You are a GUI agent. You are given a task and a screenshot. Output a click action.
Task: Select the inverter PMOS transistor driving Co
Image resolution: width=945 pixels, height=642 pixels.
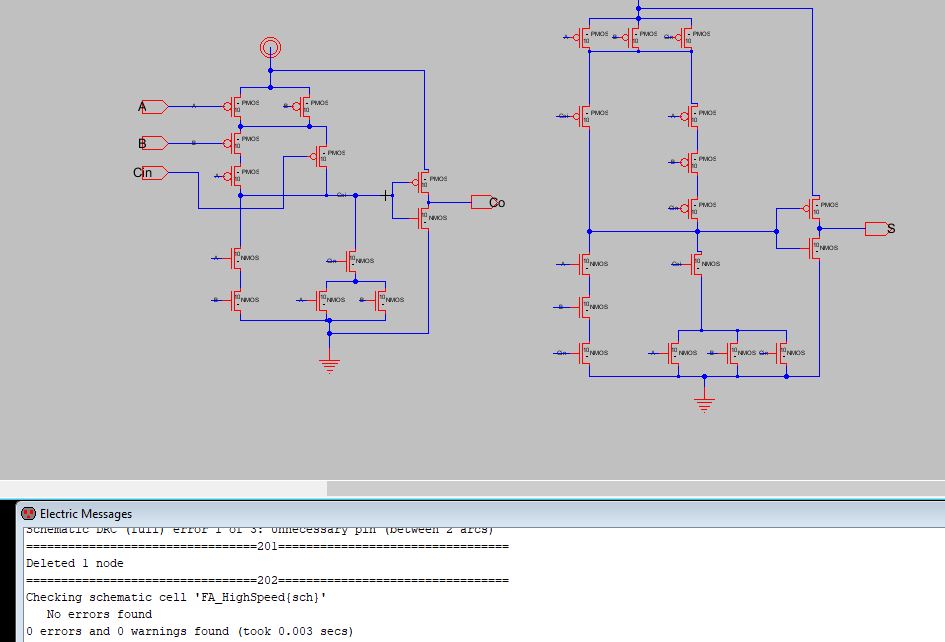424,183
